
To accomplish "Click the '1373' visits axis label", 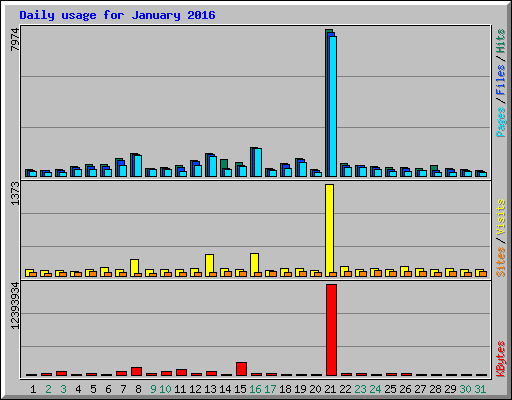I will coord(15,193).
